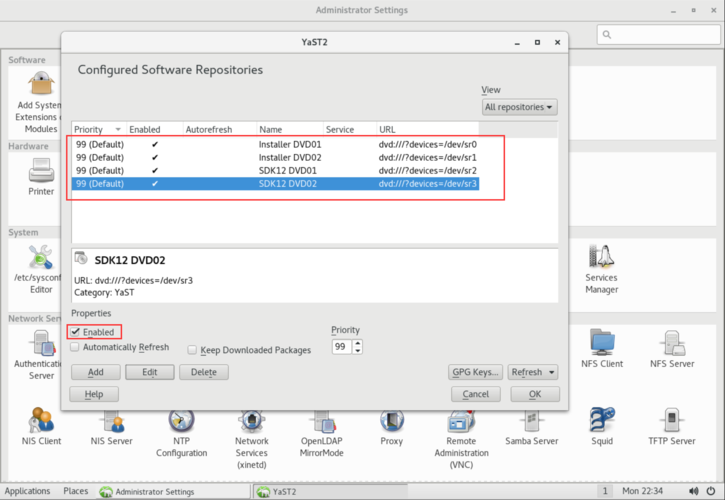Click the Autorefresh column header
This screenshot has height=500, width=725.
pyautogui.click(x=220, y=130)
